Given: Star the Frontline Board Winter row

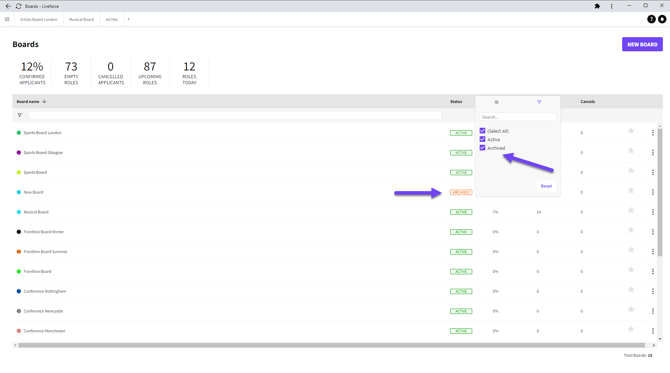Looking at the screenshot, I should point(631,230).
